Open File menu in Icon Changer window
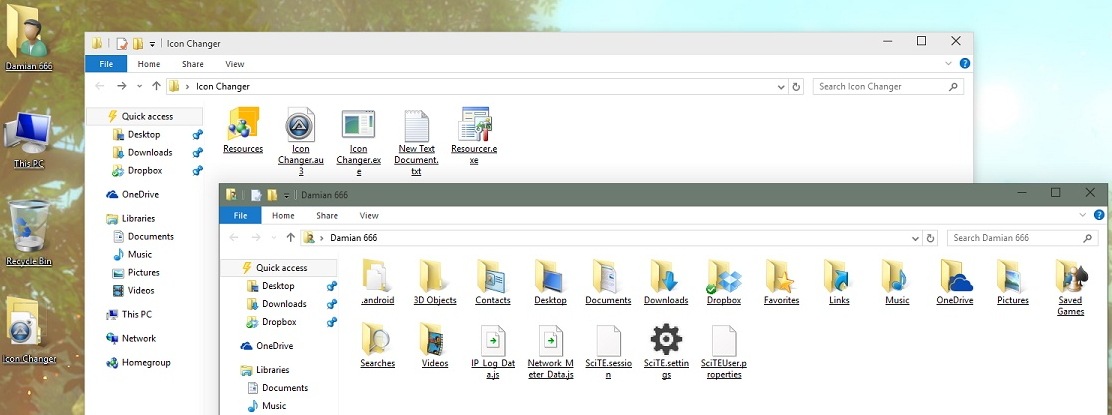Image resolution: width=1112 pixels, height=415 pixels. click(x=106, y=64)
